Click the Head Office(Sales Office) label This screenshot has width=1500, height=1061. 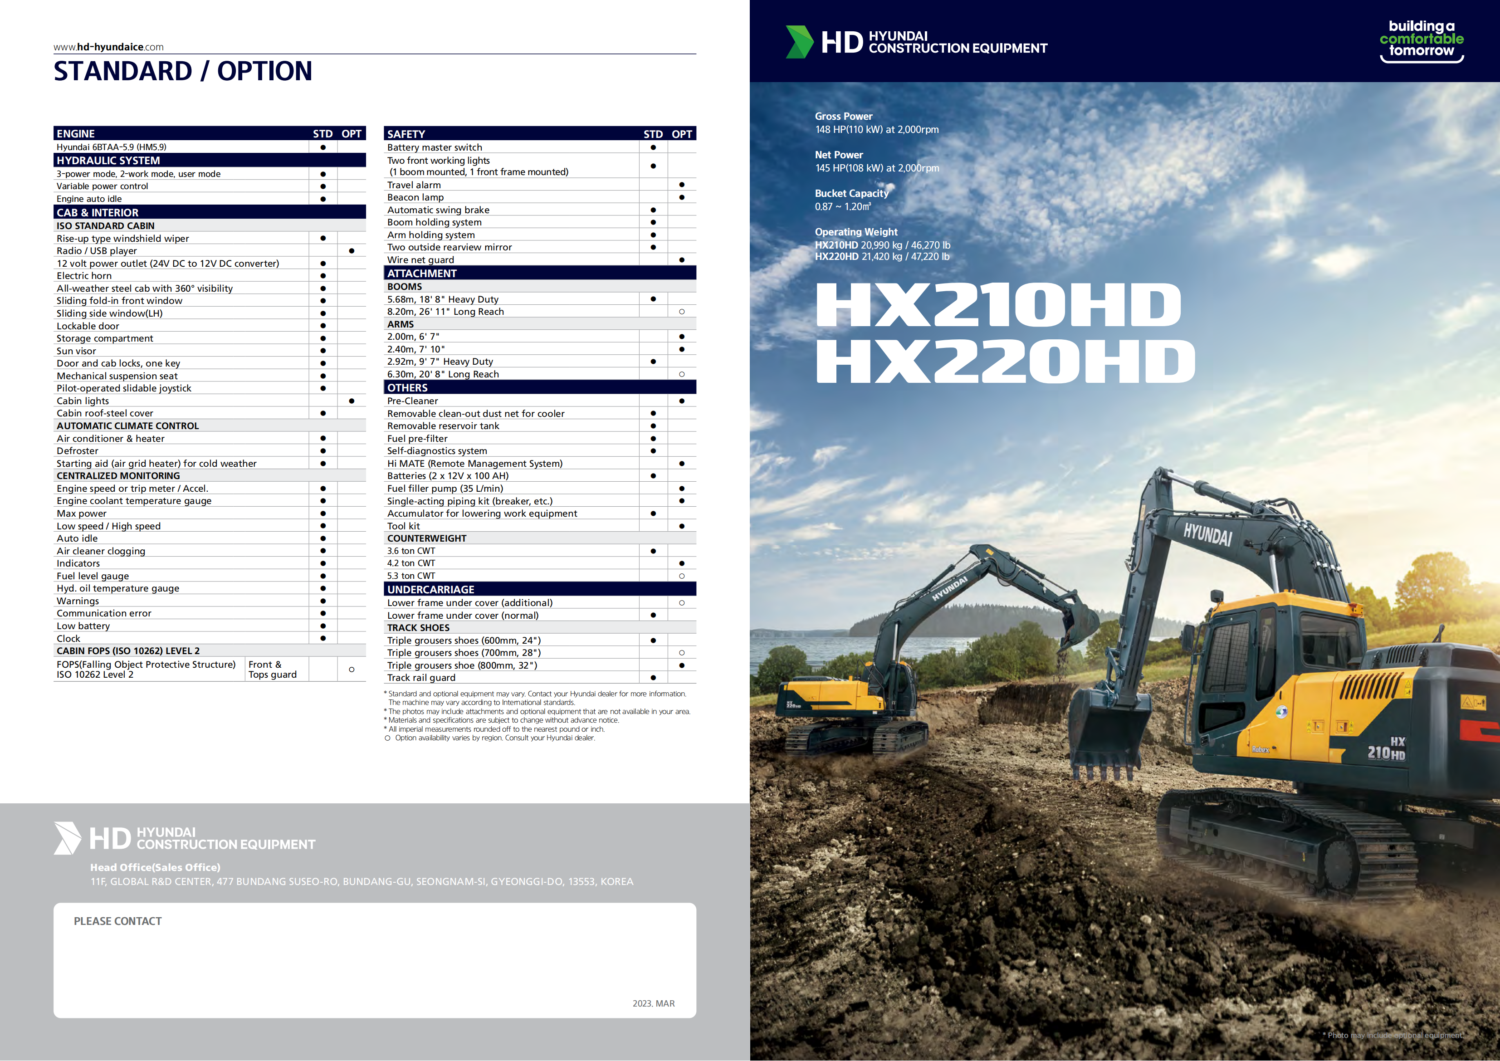click(155, 867)
